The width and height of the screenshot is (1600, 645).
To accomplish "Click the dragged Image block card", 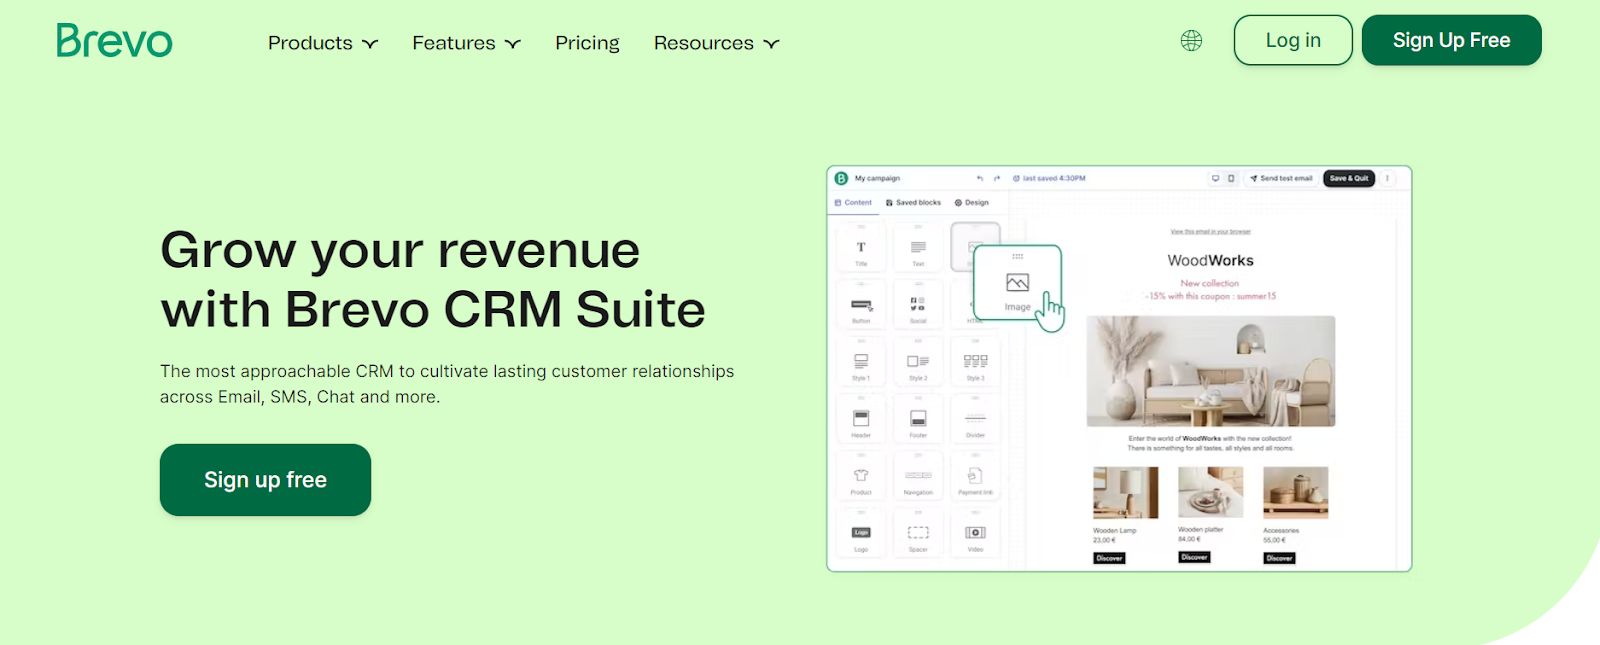I will [1017, 284].
